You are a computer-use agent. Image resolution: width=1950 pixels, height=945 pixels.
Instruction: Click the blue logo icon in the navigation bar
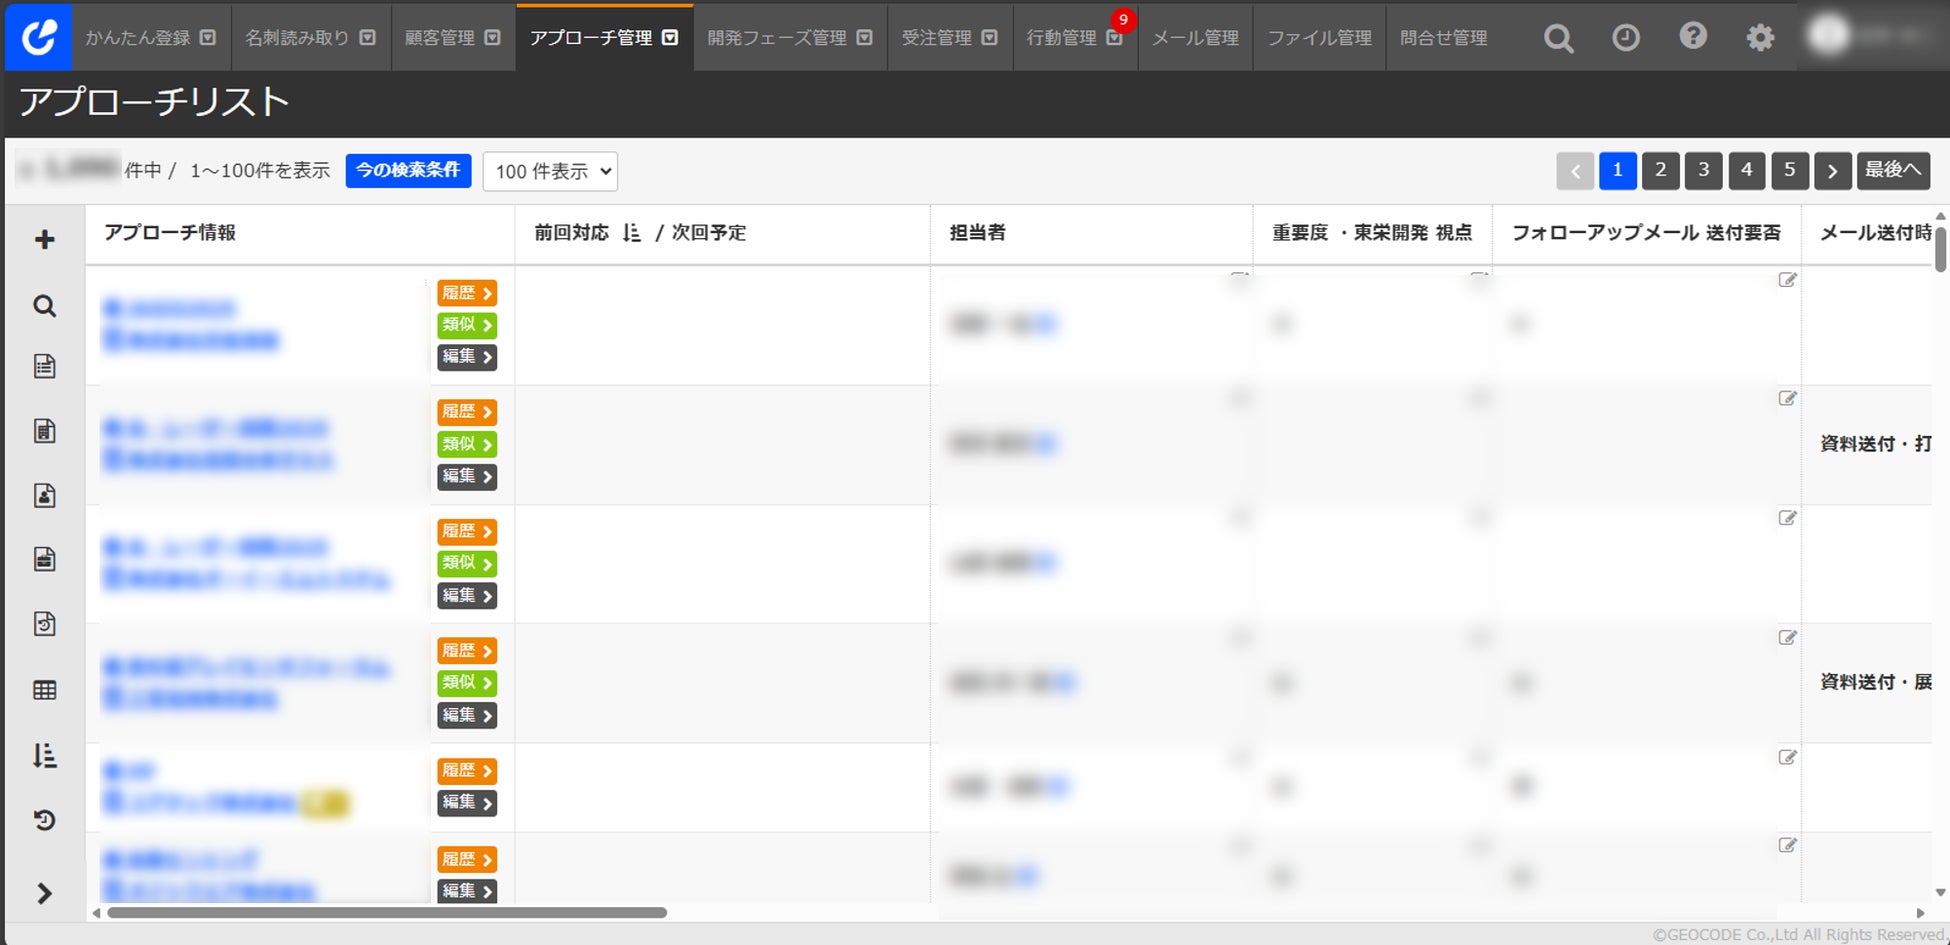pos(38,37)
